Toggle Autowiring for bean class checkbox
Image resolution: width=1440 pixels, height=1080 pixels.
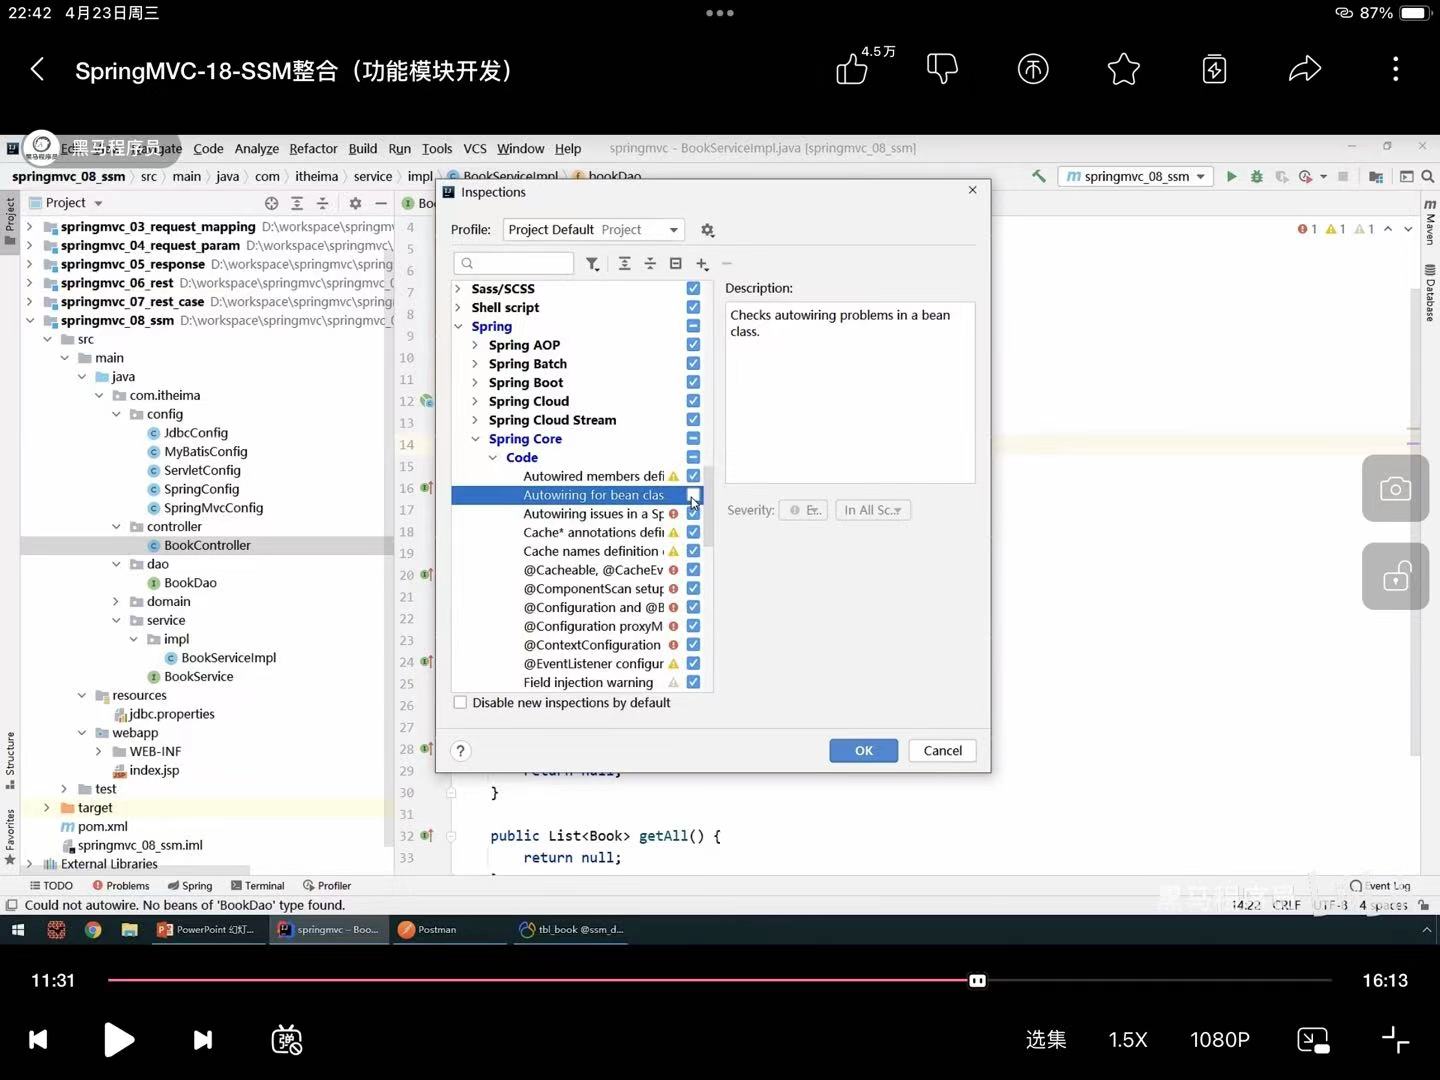[693, 495]
